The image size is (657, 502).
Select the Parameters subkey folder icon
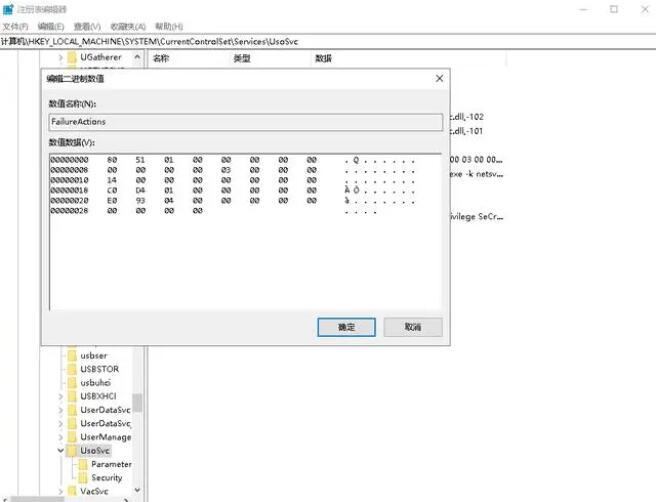(83, 464)
